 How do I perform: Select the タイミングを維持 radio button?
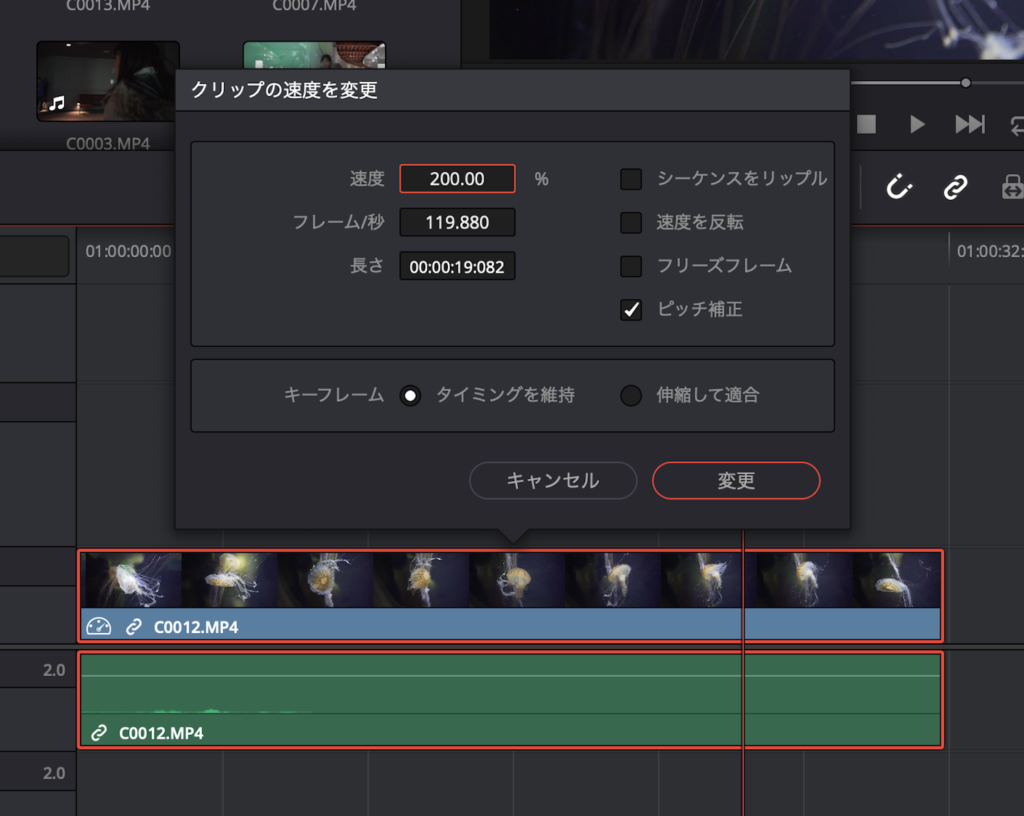[410, 396]
